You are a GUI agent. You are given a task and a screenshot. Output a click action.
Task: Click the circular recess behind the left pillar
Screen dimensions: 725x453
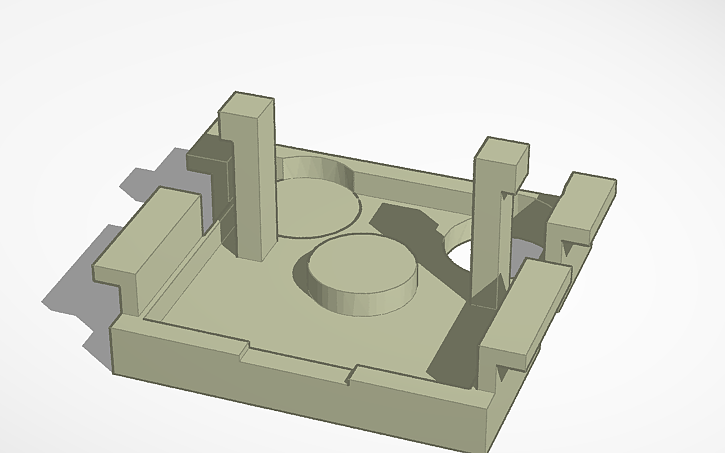(314, 205)
